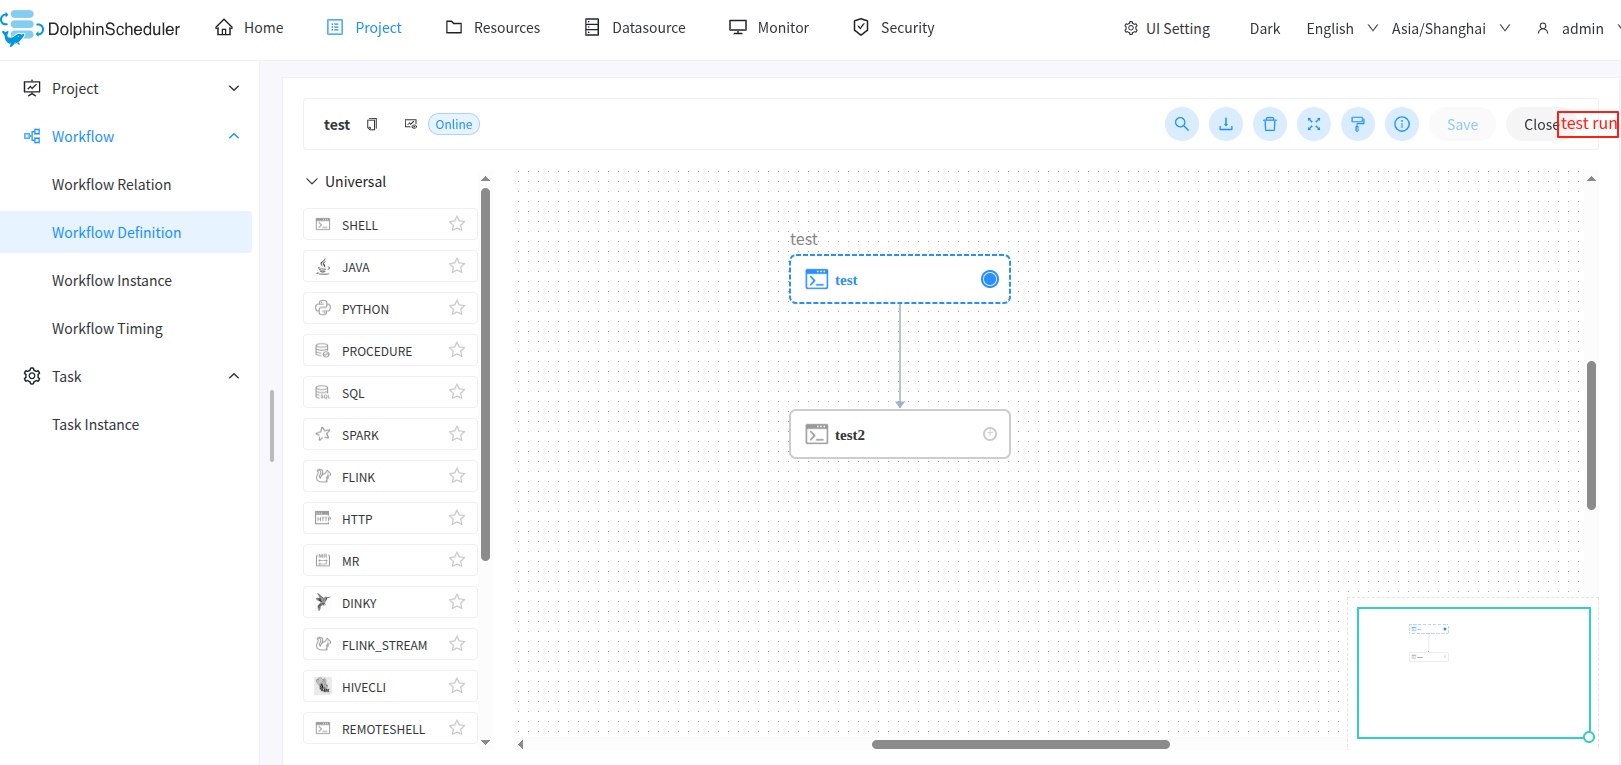The height and width of the screenshot is (765, 1621).
Task: Click the paint roller format icon
Action: 1357,124
